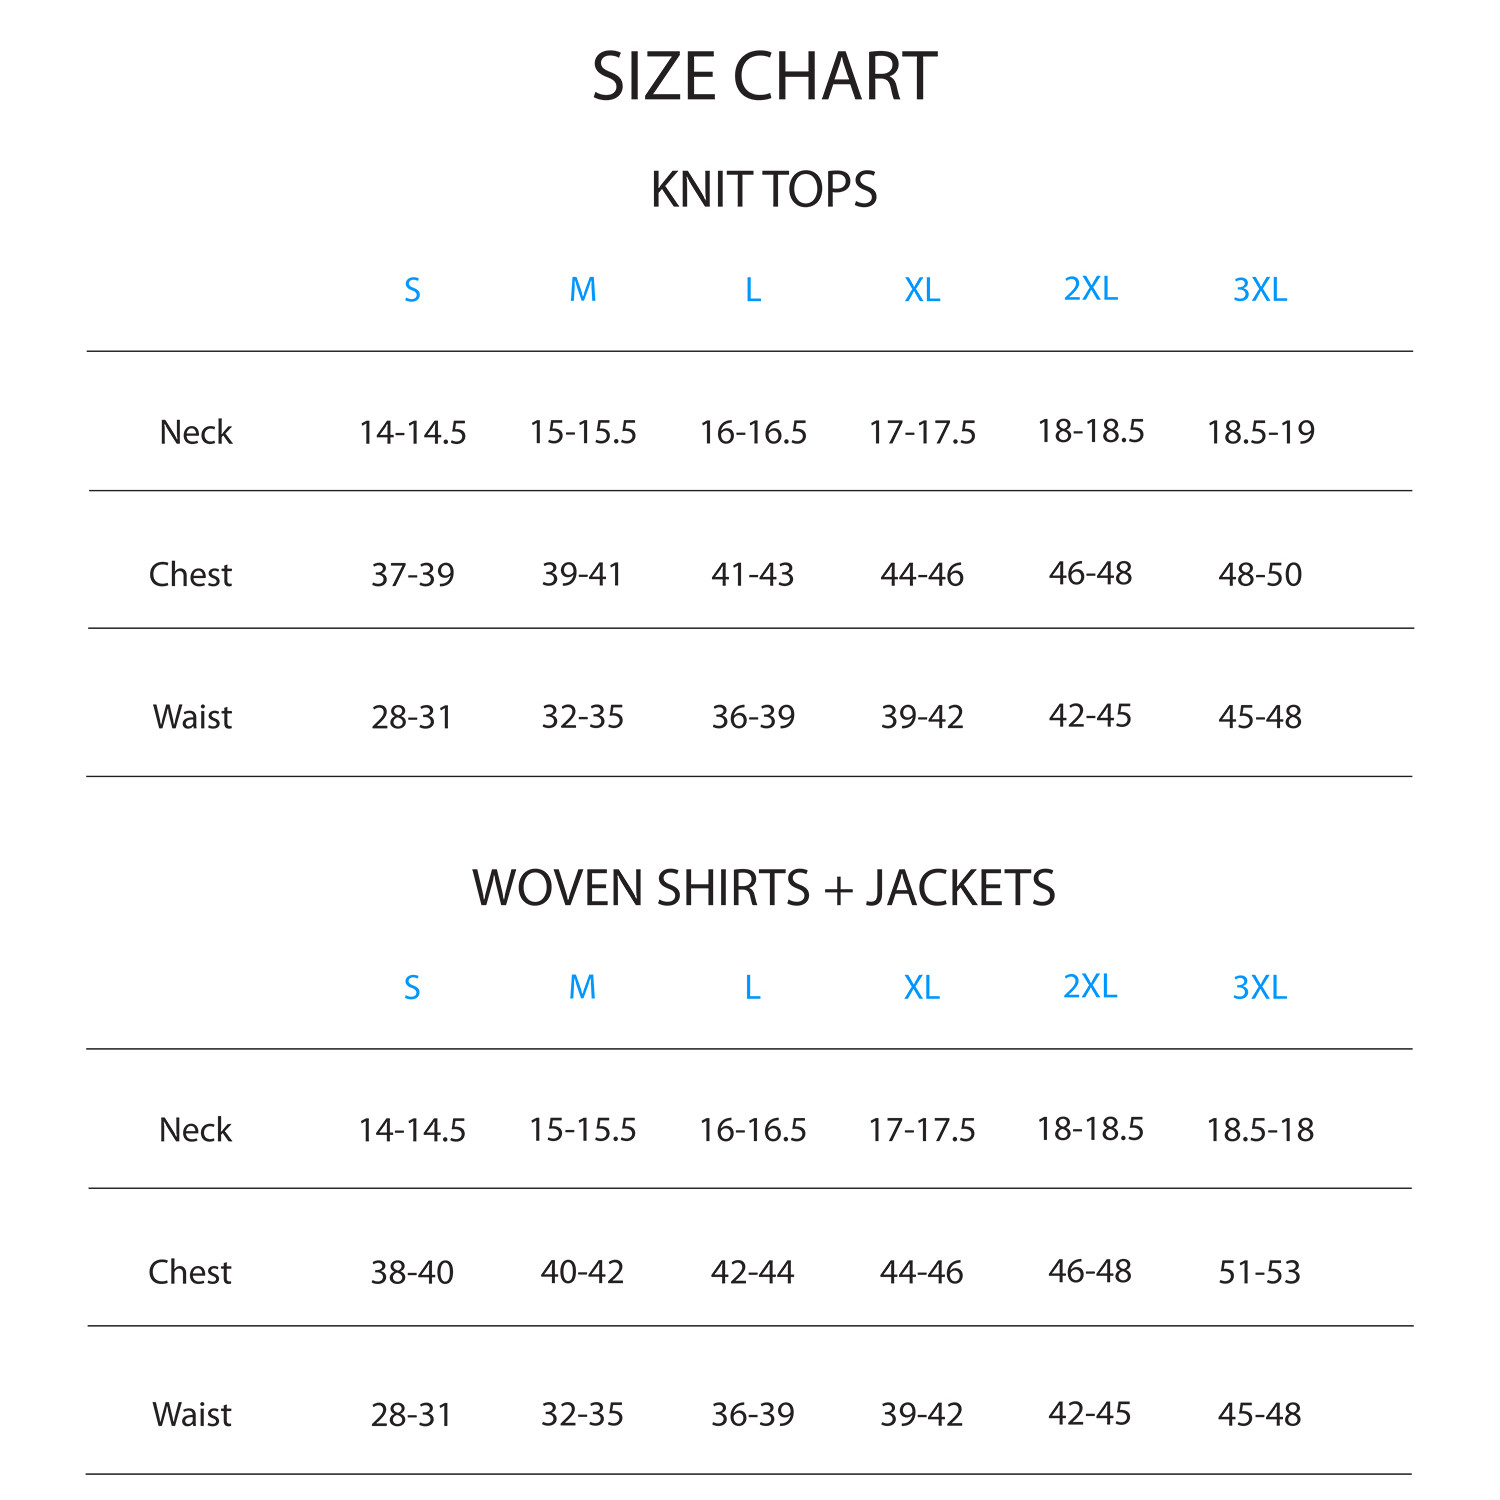The image size is (1500, 1500).
Task: Click the 18.5-19 neck measurement
Action: 1260,432
